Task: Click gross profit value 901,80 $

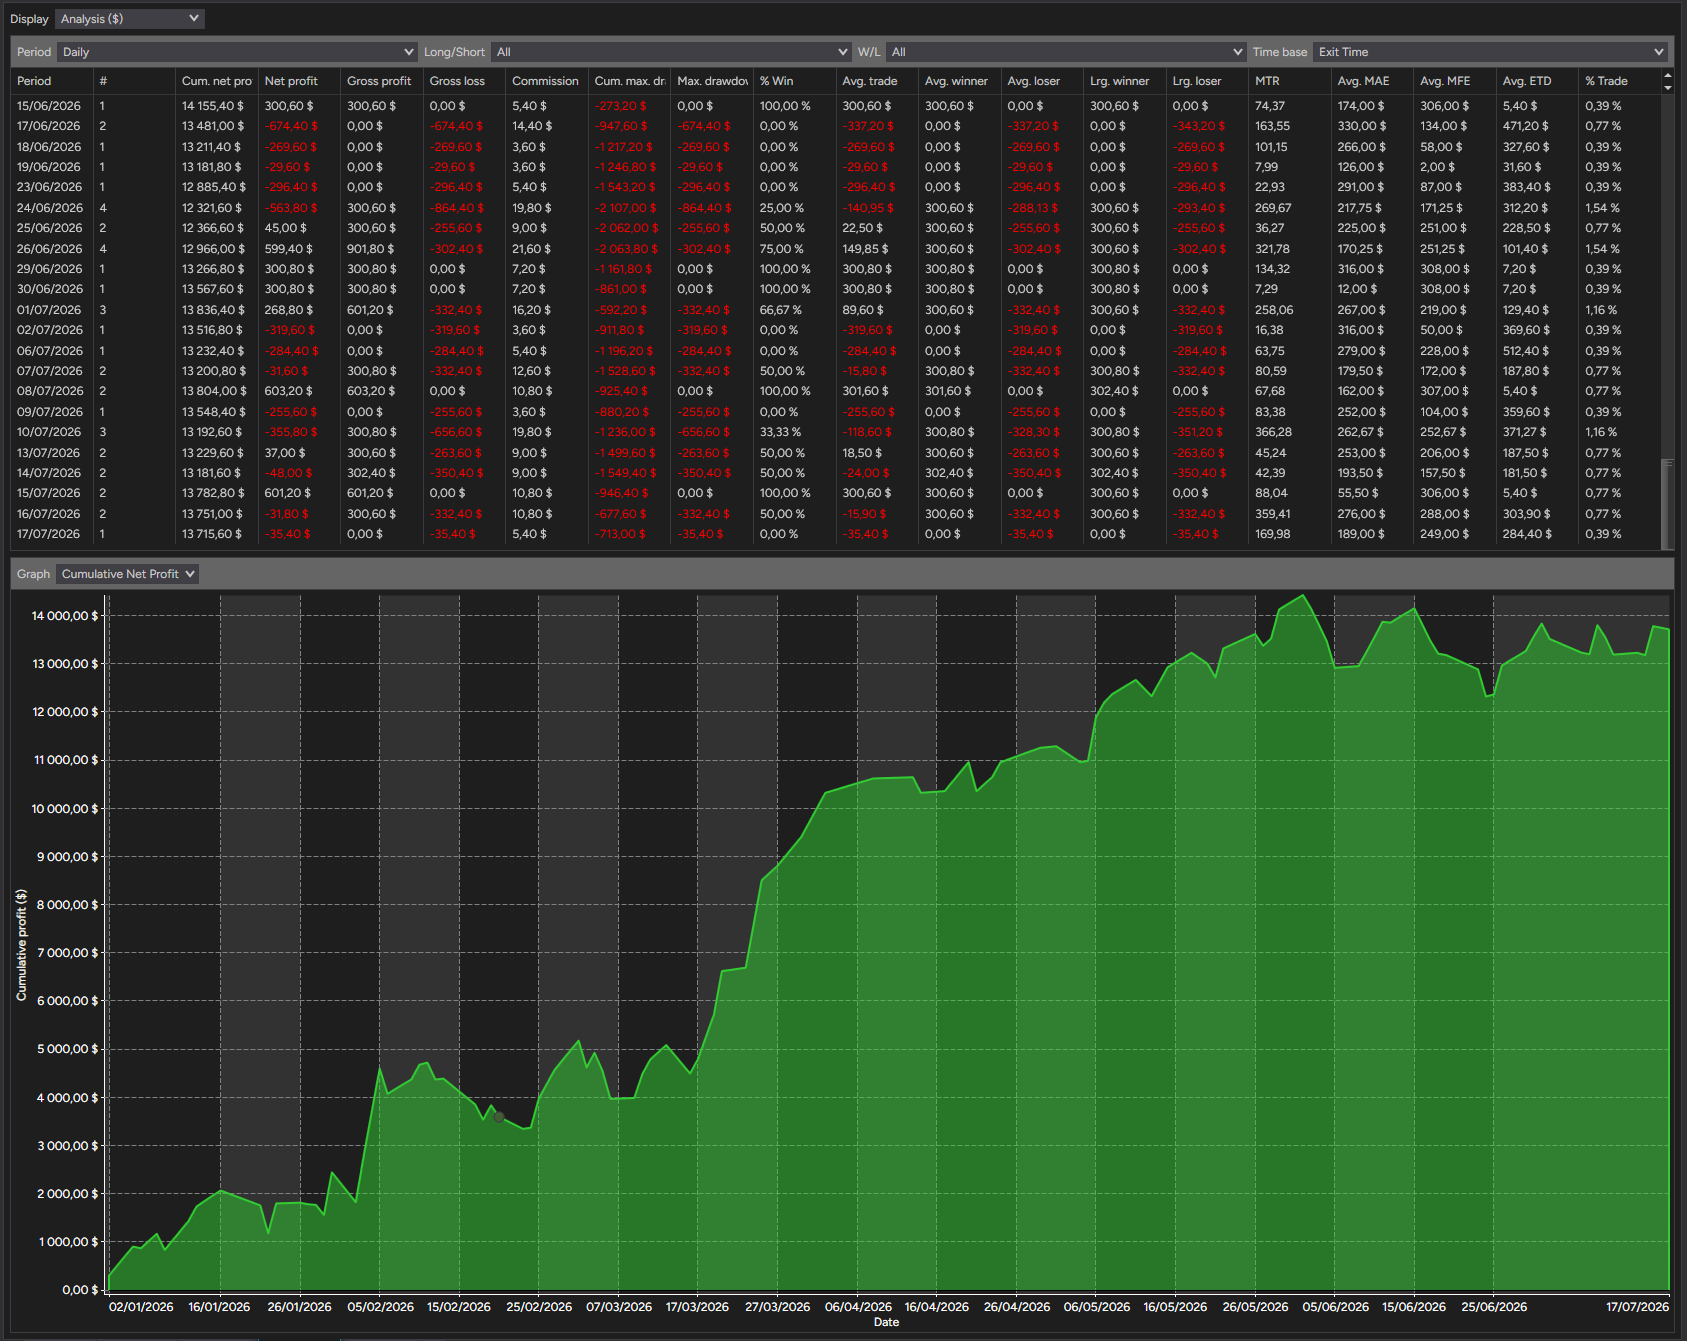Action: pos(371,249)
